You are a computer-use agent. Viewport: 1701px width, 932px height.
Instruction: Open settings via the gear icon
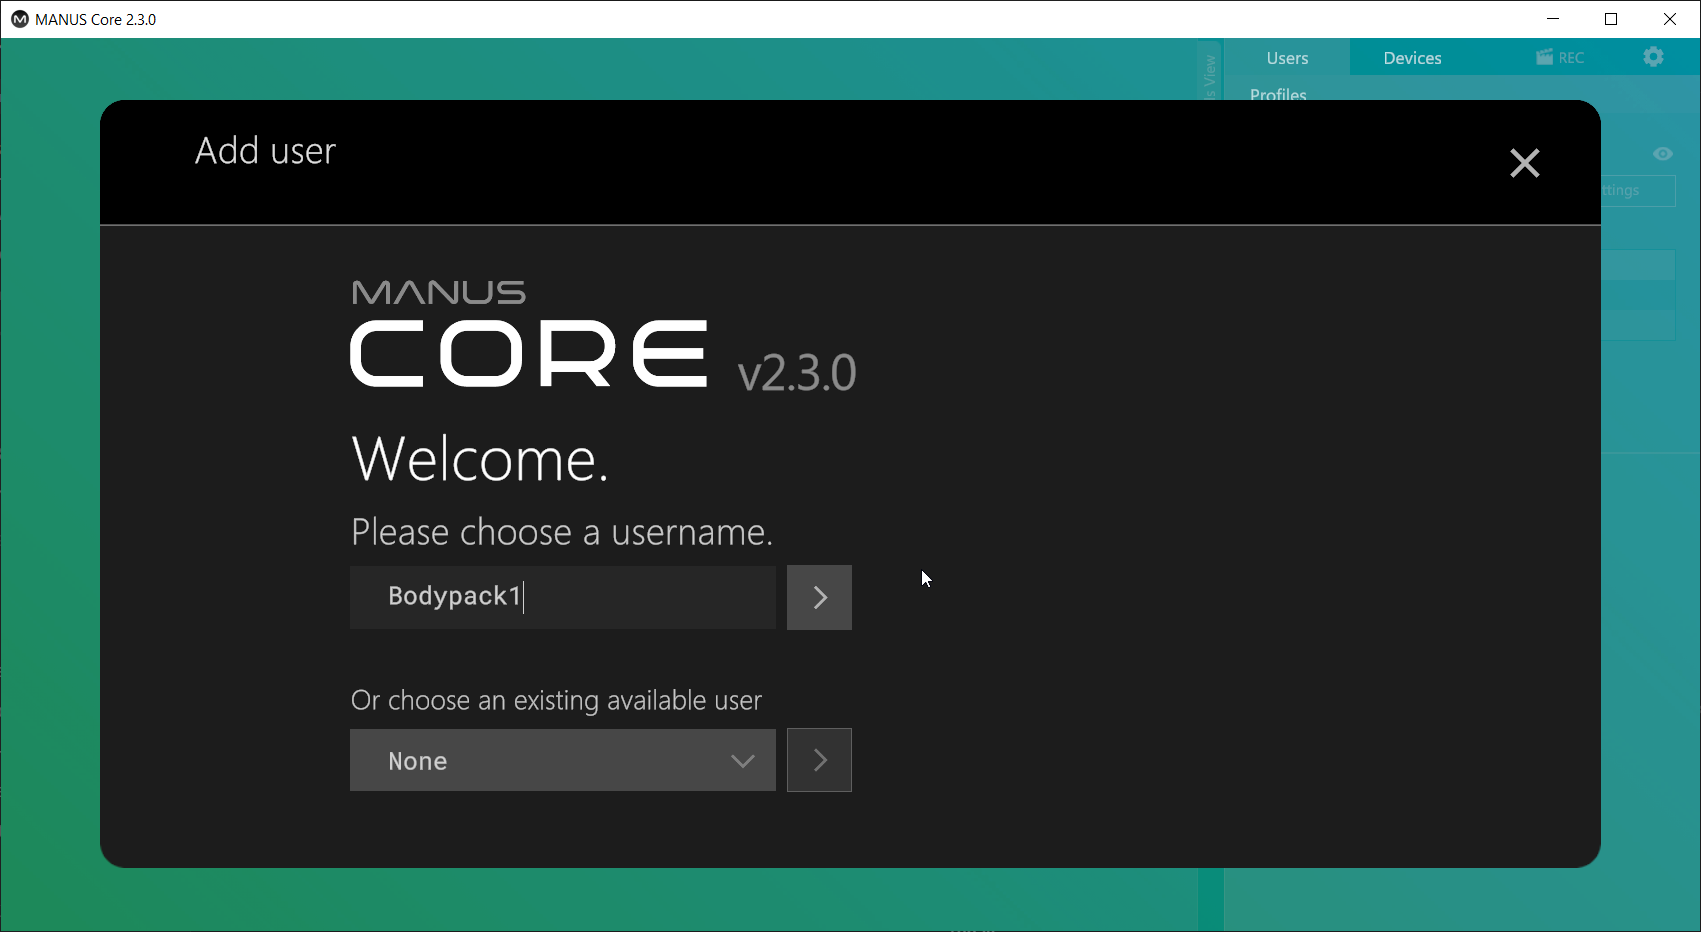1653,57
